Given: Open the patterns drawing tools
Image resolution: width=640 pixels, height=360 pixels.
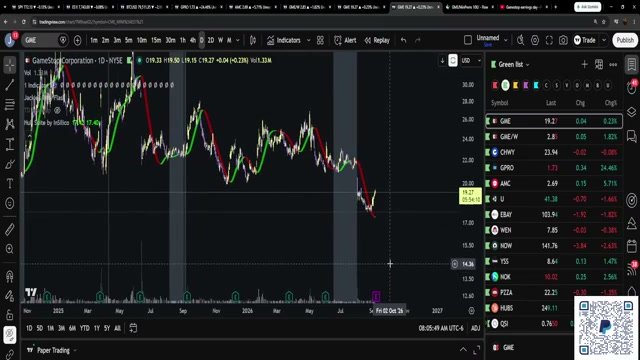Looking at the screenshot, I should 10,124.
